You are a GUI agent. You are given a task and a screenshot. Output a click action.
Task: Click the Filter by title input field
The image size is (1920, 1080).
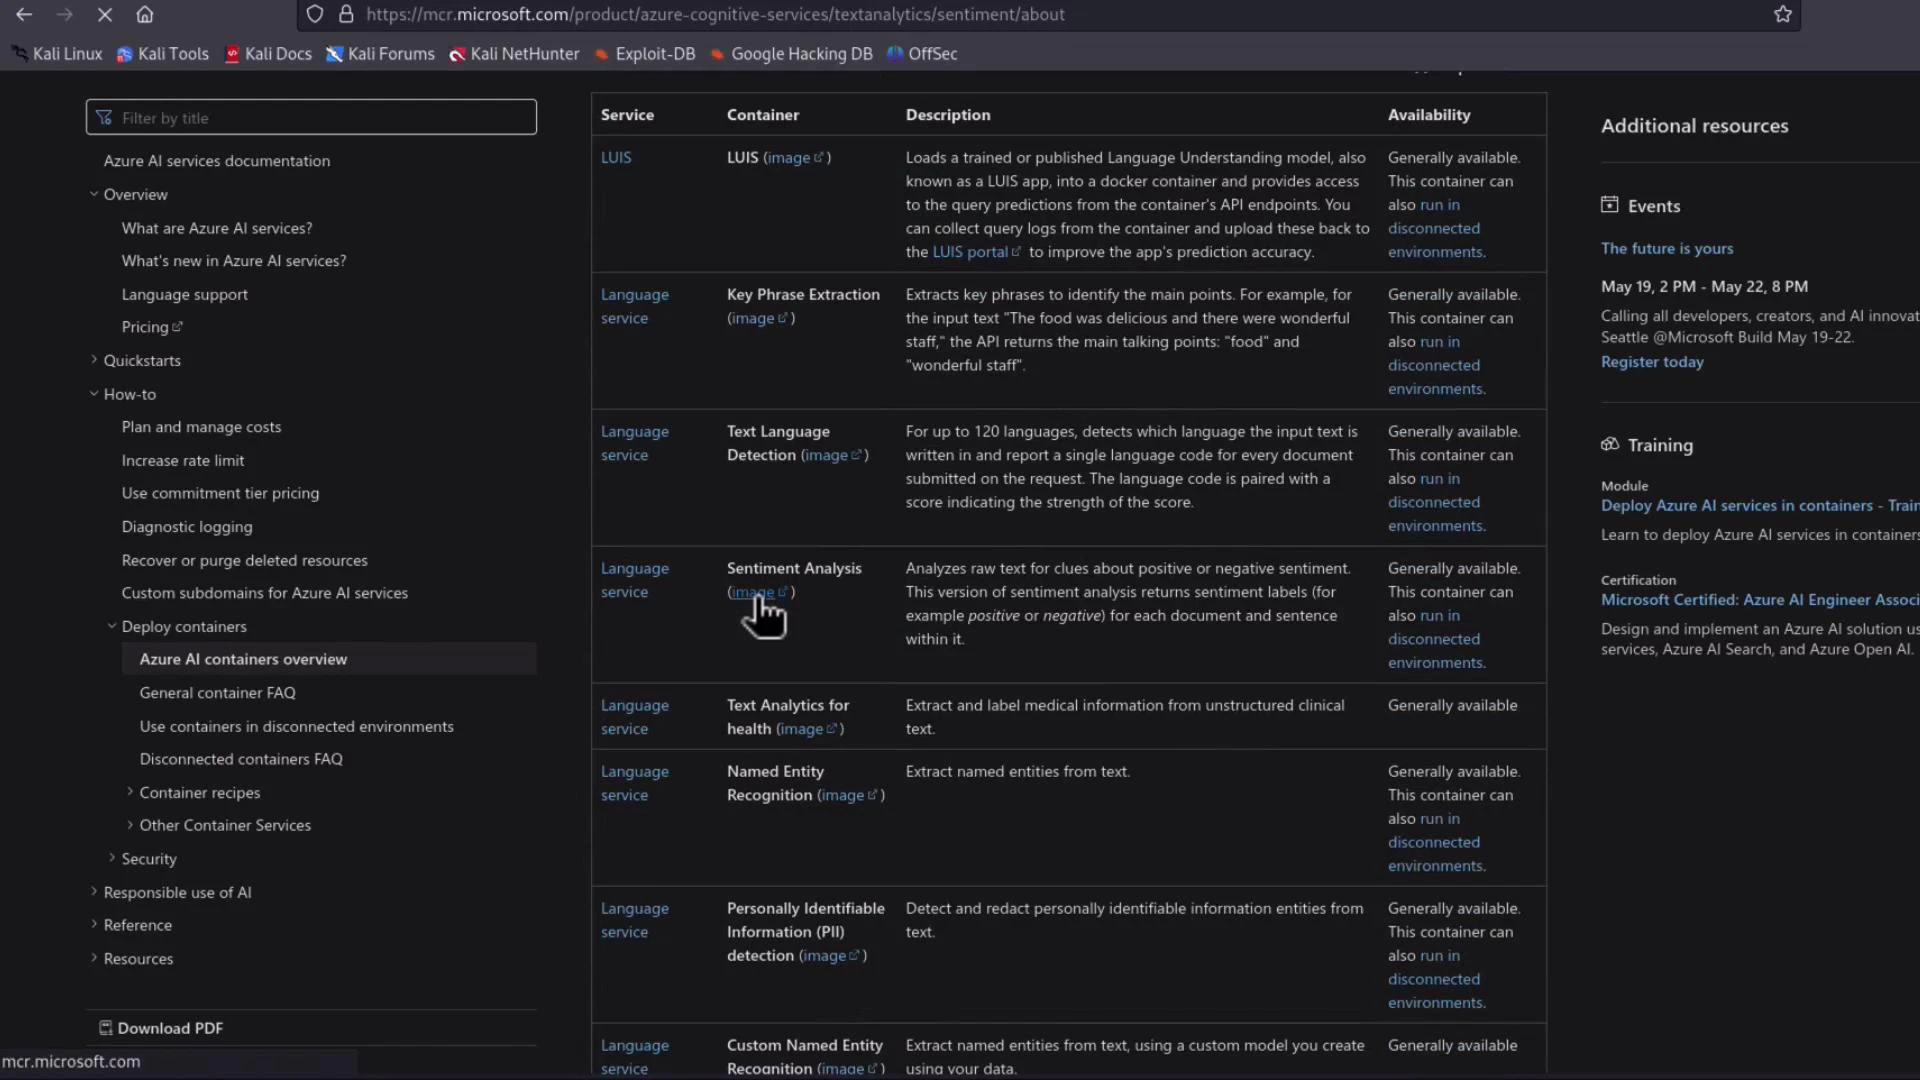[310, 117]
